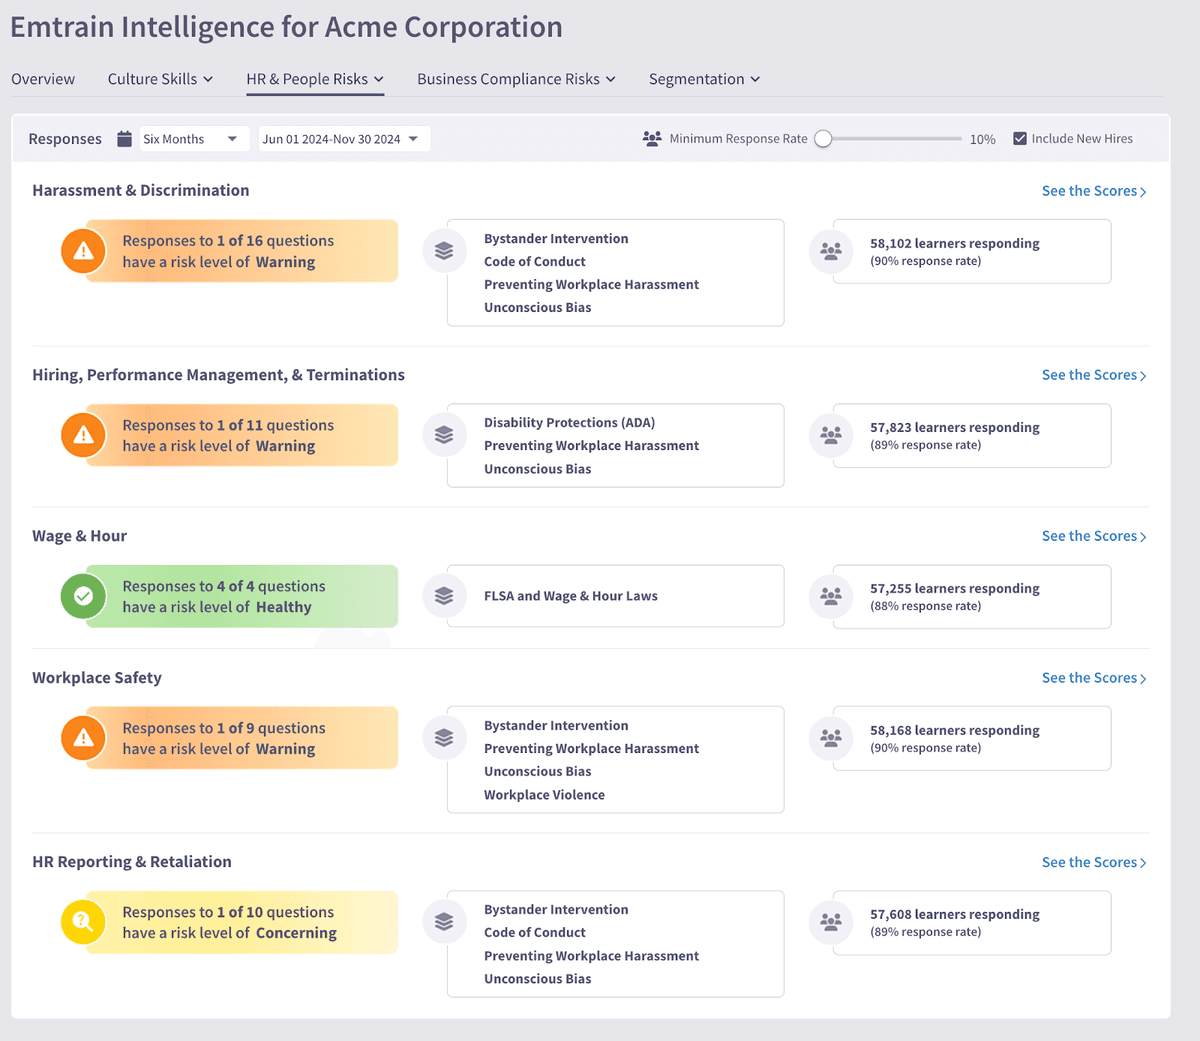Uncheck the Include New Hires checkbox

(x=1020, y=139)
